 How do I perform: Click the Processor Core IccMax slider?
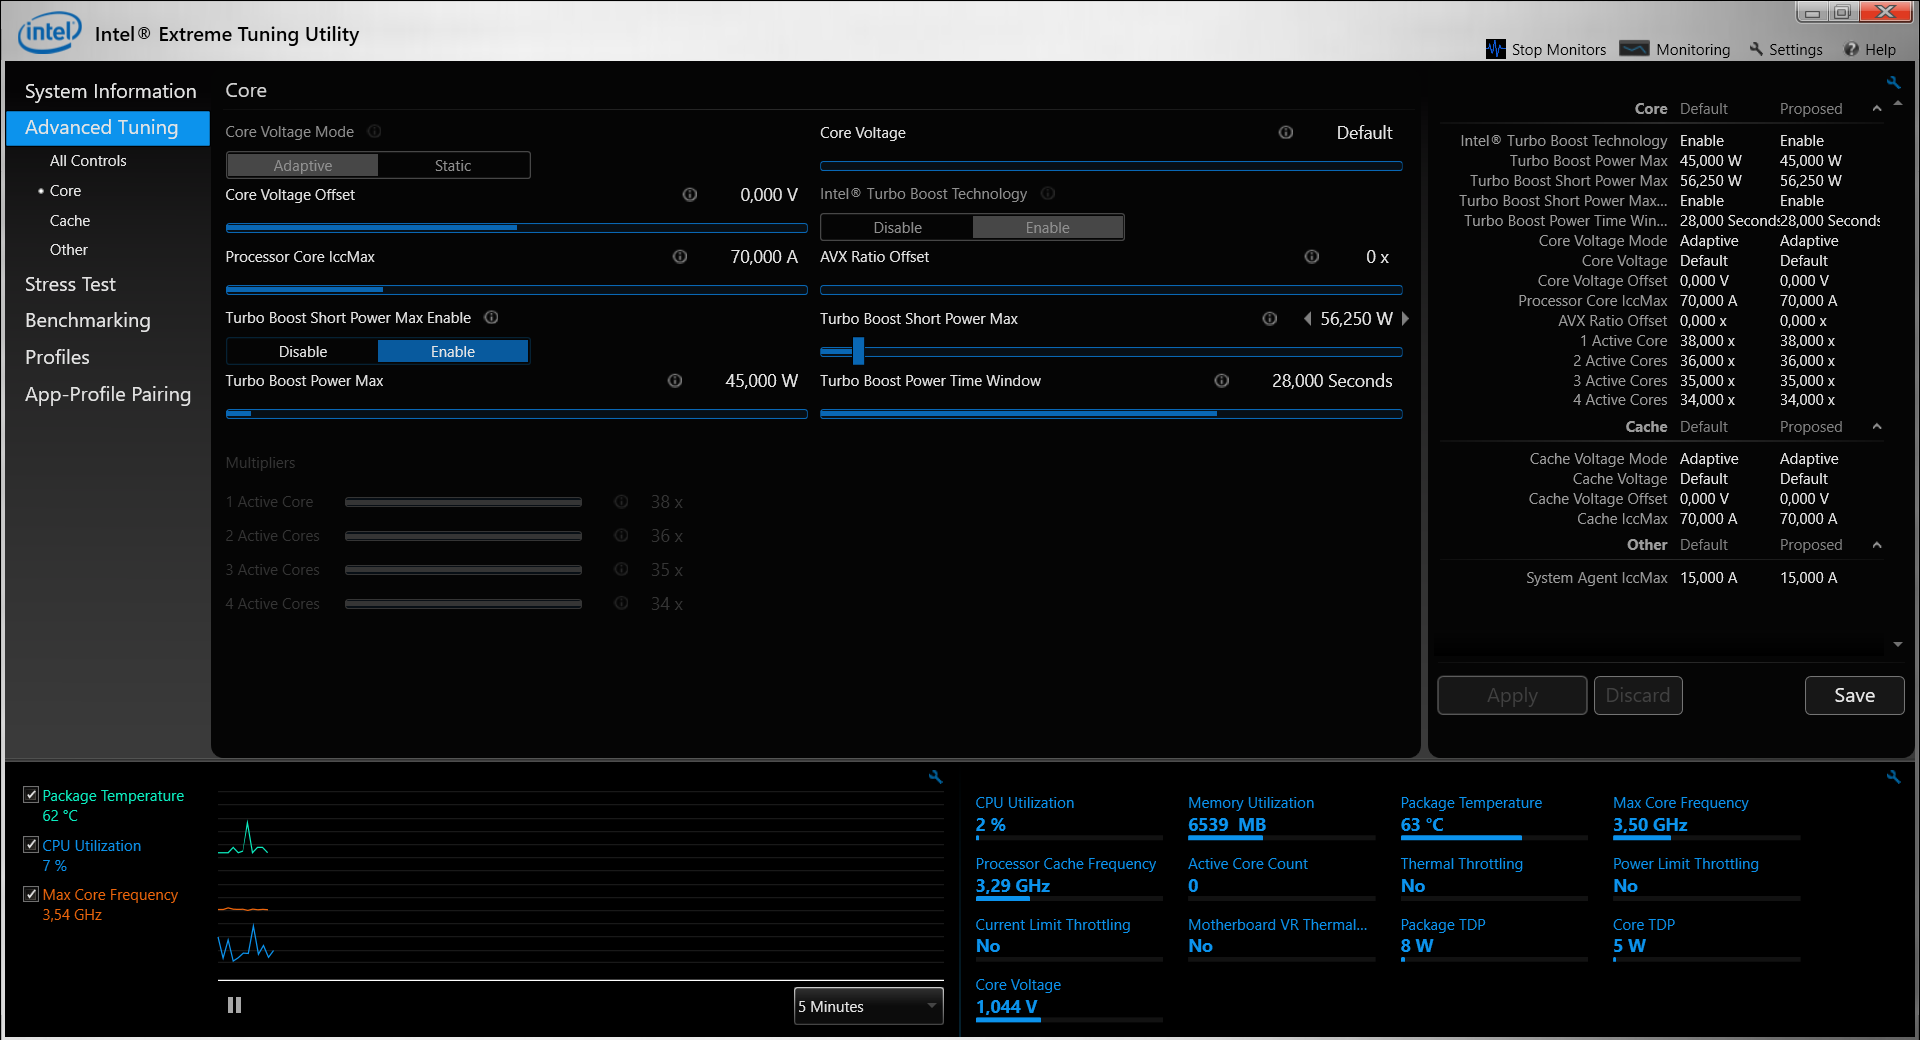516,290
